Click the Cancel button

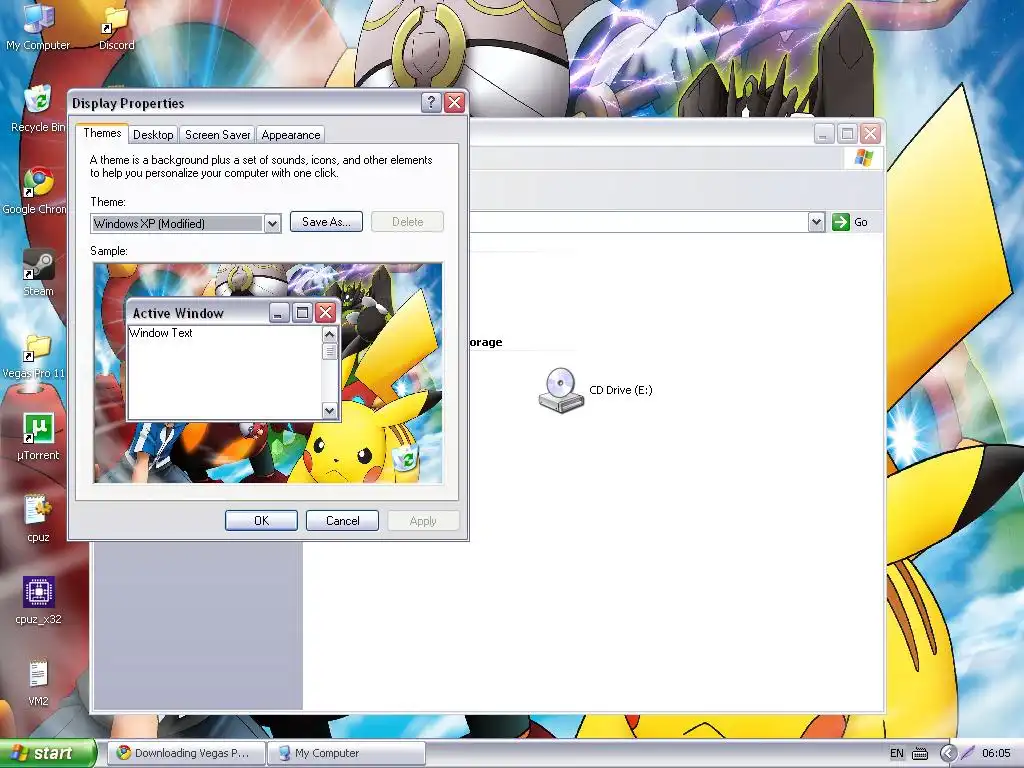point(342,520)
